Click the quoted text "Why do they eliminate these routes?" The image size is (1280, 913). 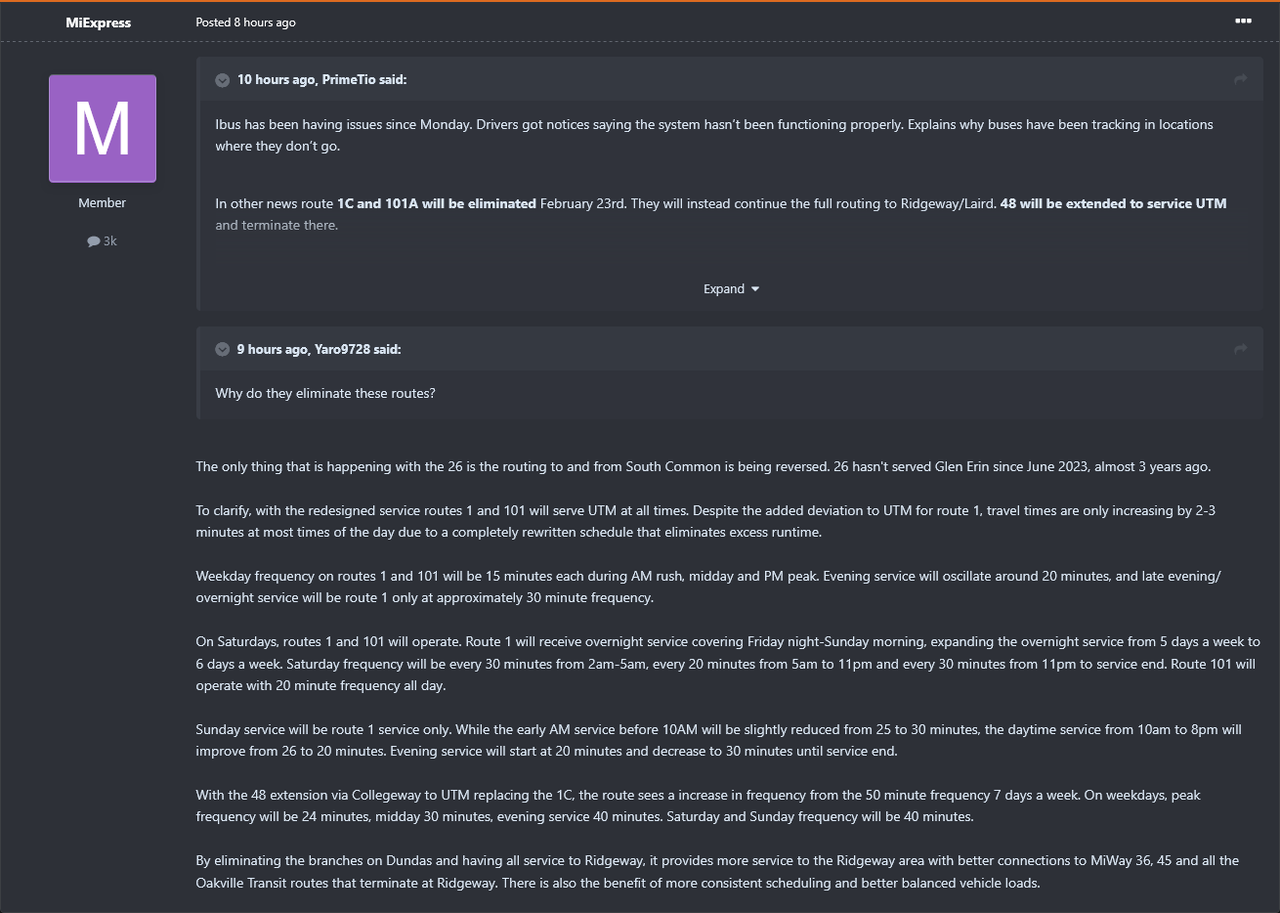[x=325, y=393]
